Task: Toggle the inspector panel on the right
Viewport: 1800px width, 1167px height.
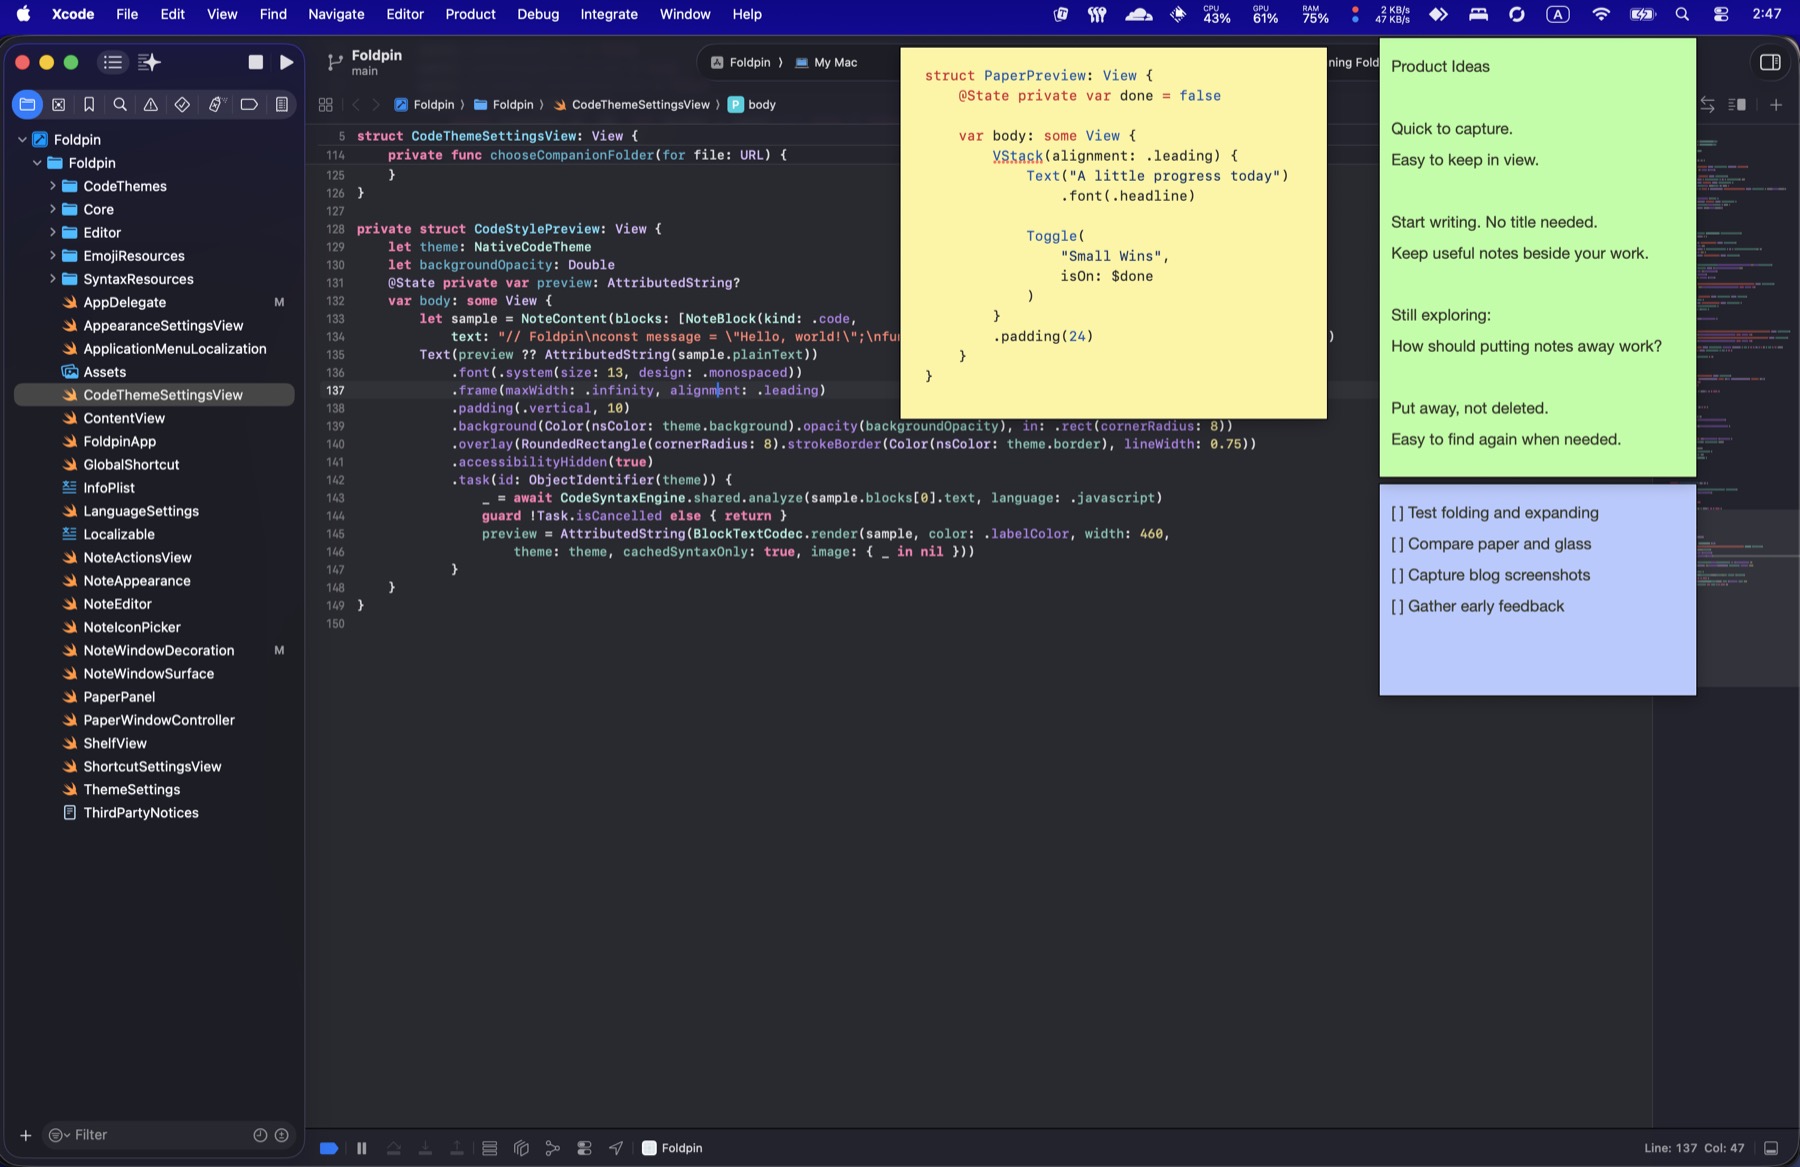Action: click(x=1770, y=62)
